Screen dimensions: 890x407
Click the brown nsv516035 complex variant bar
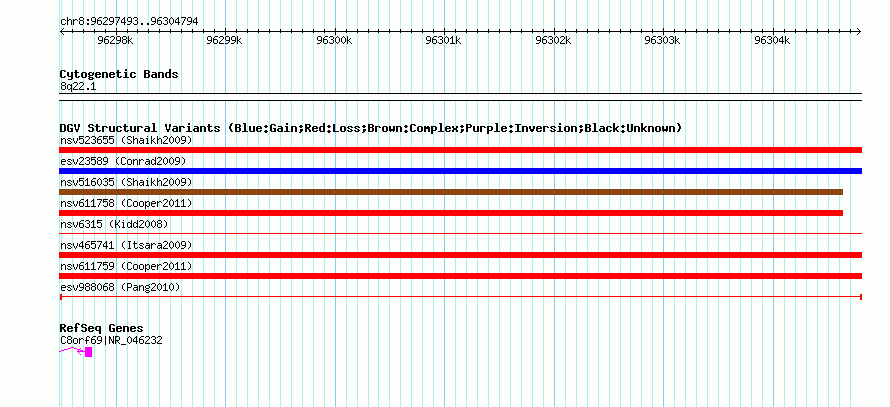pos(451,192)
